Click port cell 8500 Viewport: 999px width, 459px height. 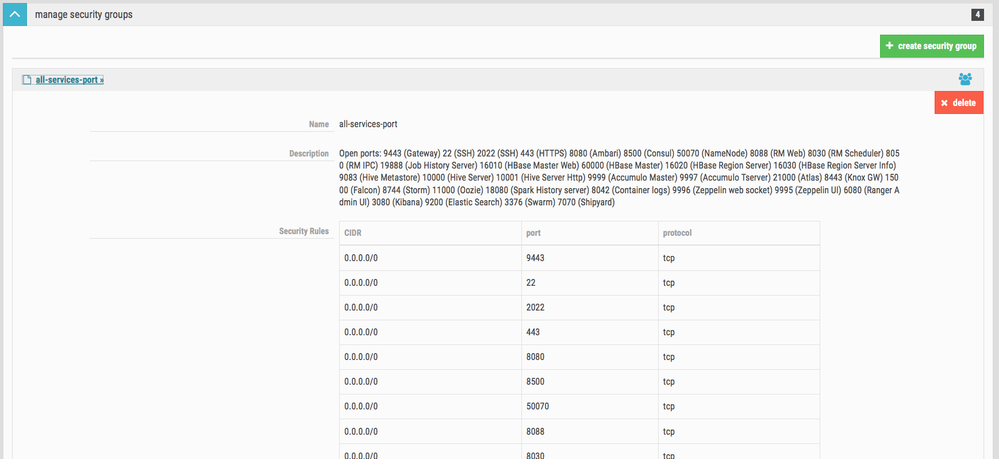(590, 382)
